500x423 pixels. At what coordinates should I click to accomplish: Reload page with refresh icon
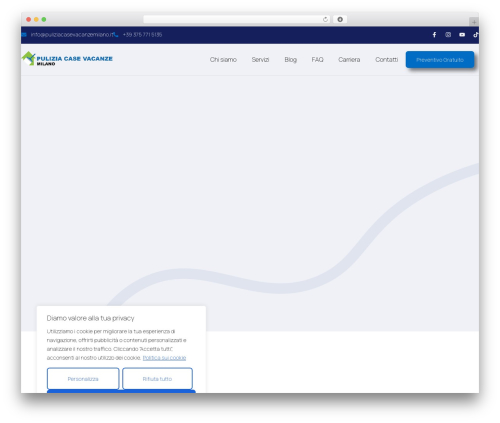click(x=325, y=20)
